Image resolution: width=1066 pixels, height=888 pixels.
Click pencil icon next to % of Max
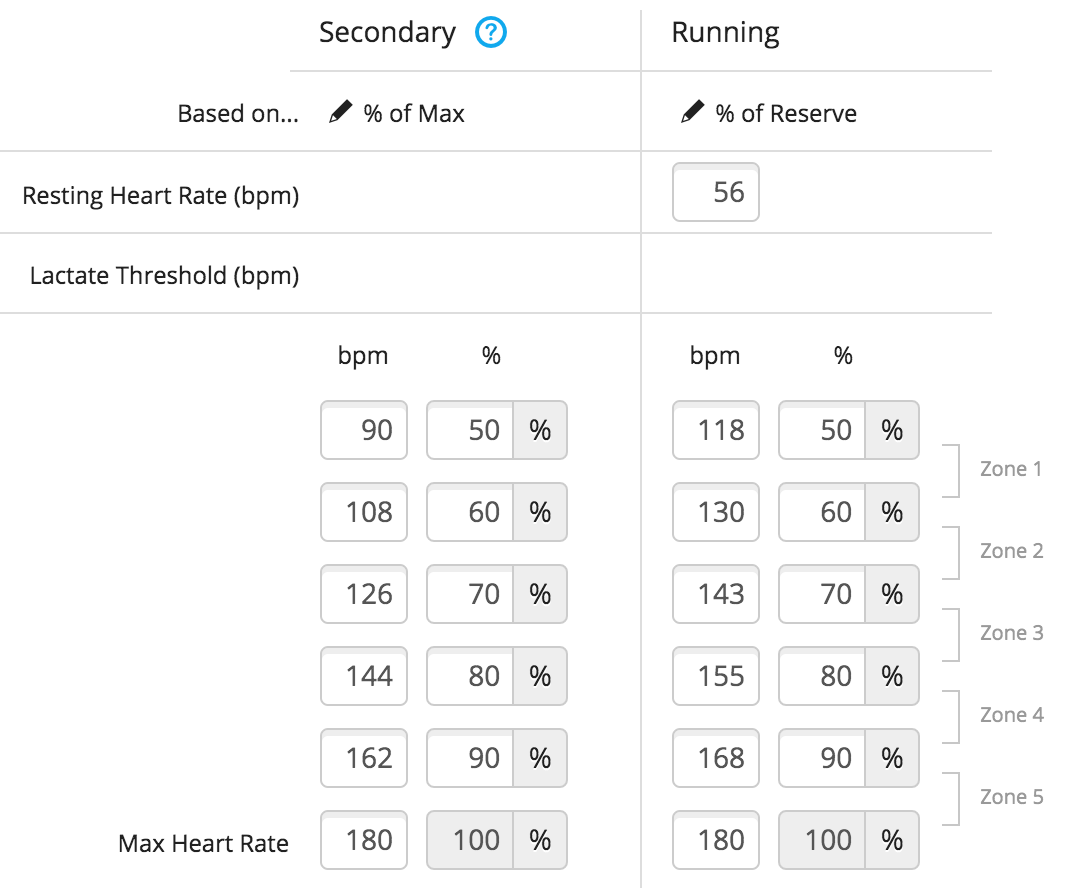[x=341, y=113]
